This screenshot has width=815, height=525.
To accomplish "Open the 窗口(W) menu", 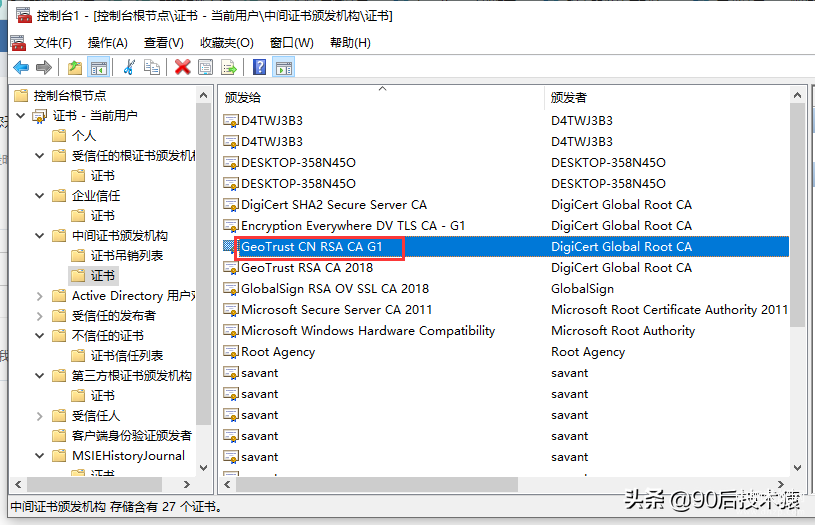I will (x=292, y=43).
